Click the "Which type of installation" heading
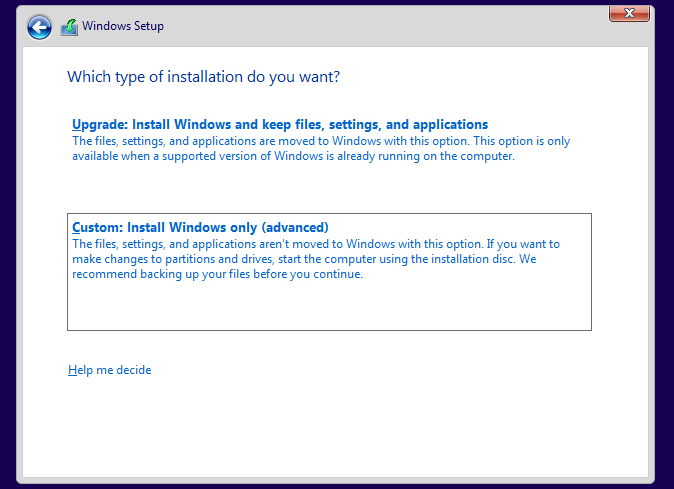 click(210, 76)
